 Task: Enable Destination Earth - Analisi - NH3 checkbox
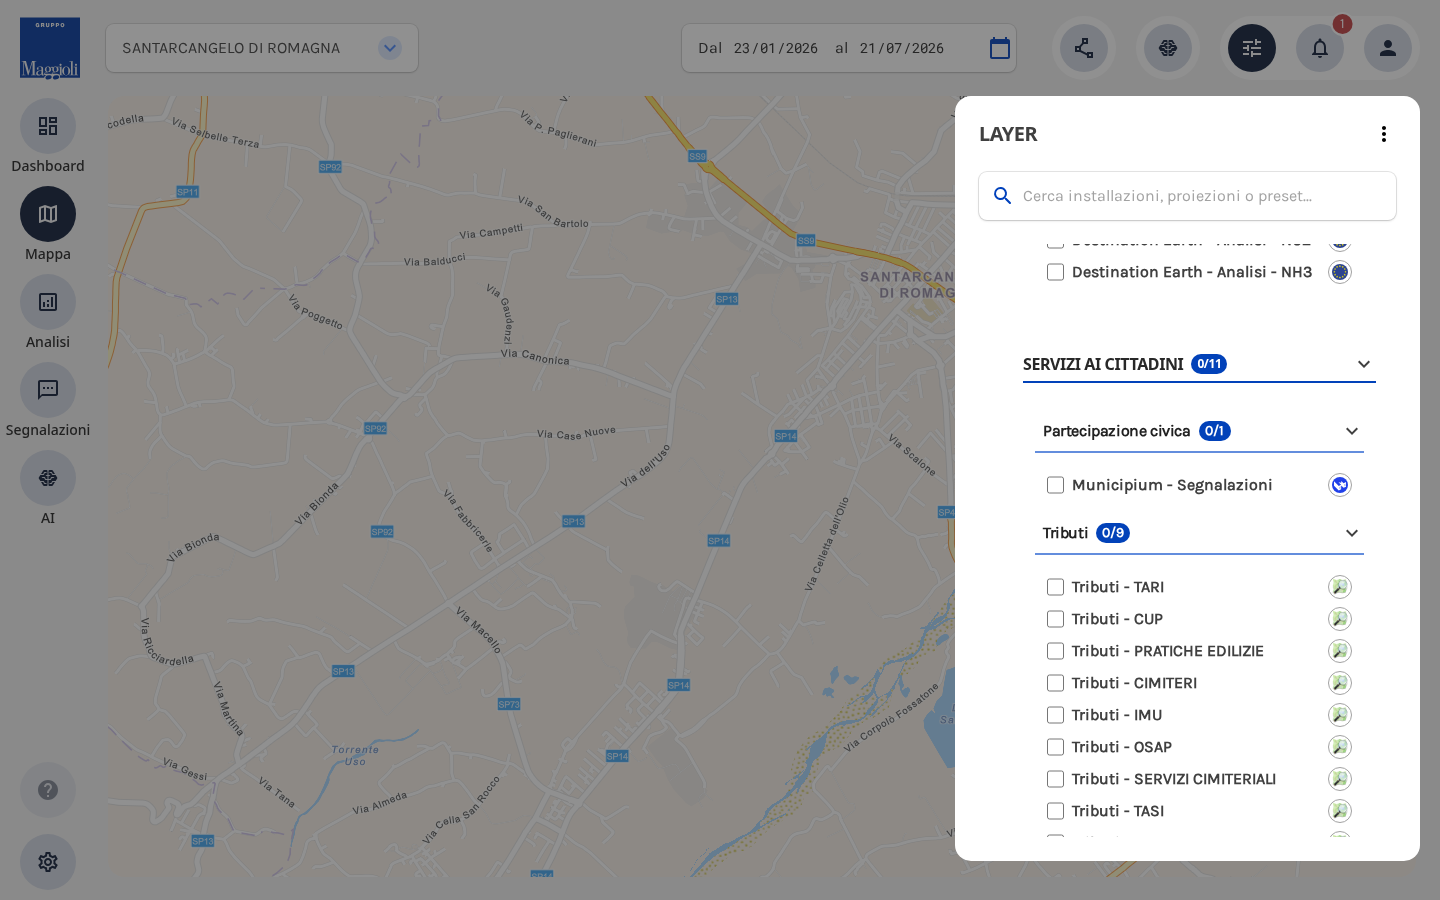click(1055, 272)
